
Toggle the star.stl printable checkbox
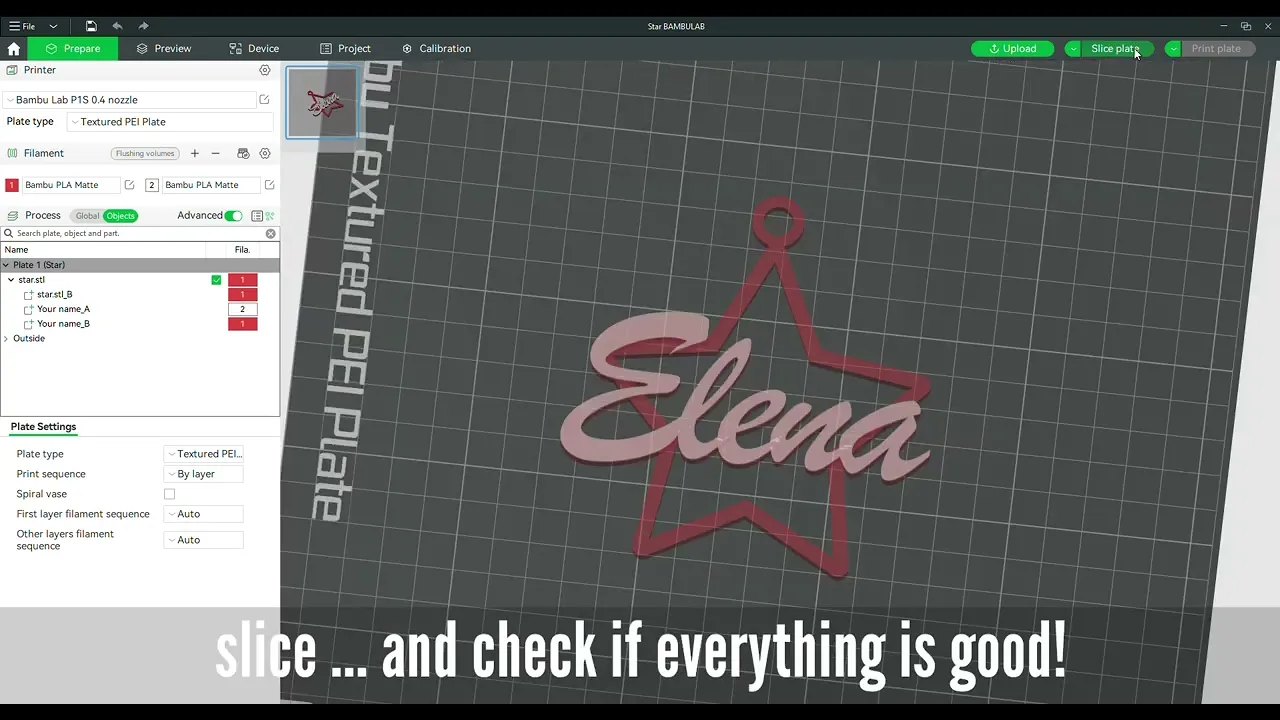tap(216, 280)
